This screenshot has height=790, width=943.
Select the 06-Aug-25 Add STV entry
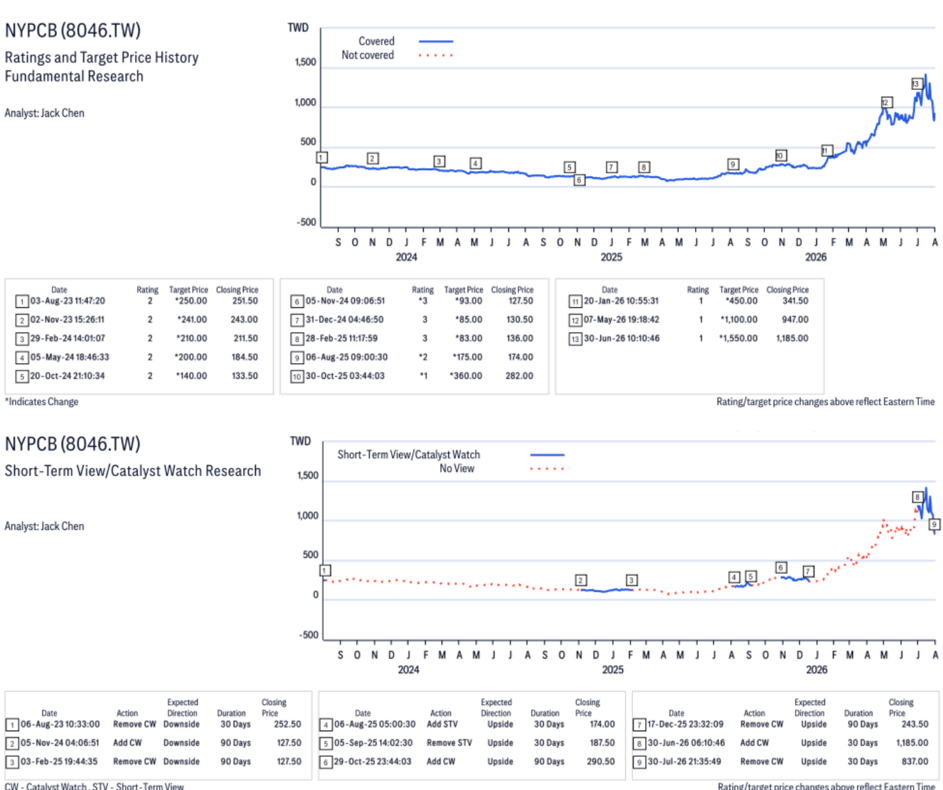pyautogui.click(x=470, y=724)
